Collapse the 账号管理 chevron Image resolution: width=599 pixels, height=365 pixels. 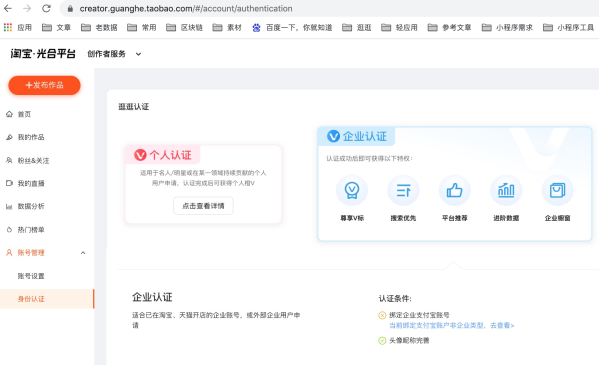[x=83, y=253]
